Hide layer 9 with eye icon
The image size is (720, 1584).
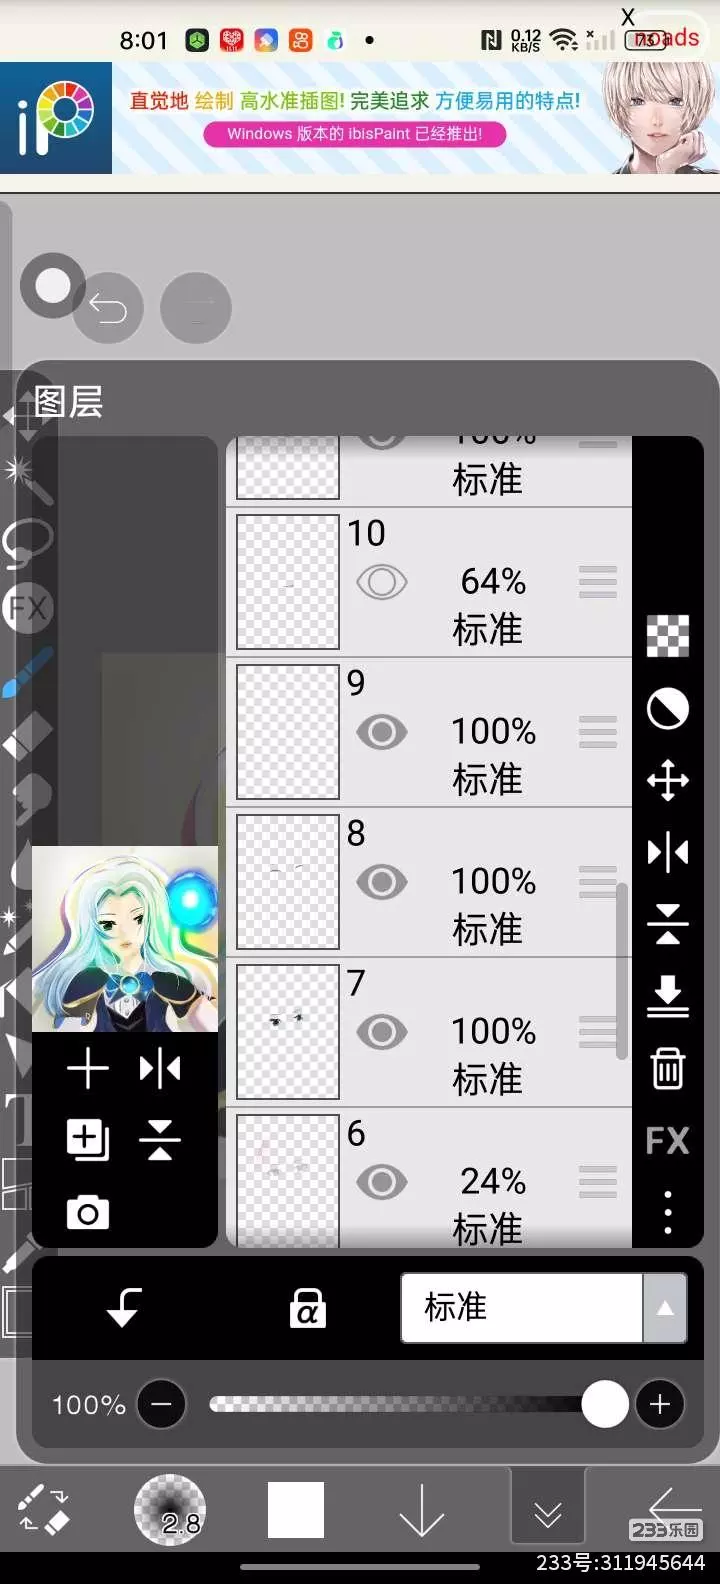(382, 732)
